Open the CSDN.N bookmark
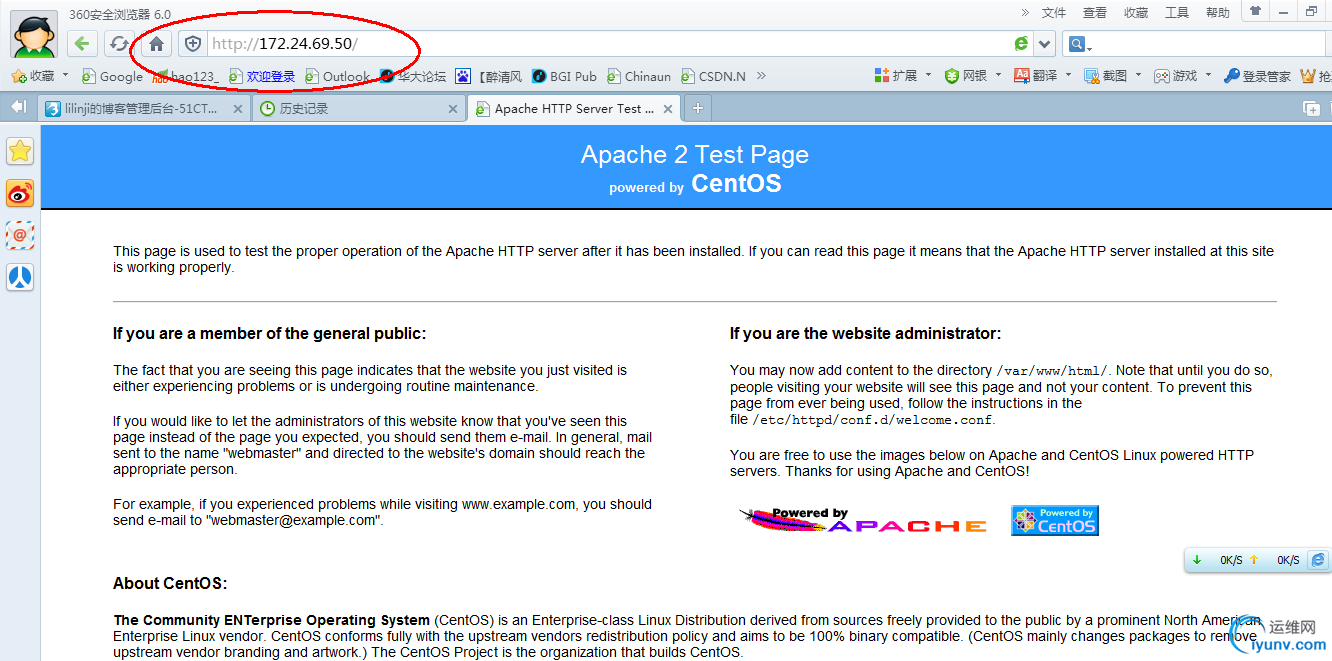Screen dimensions: 1332x661 [713, 76]
